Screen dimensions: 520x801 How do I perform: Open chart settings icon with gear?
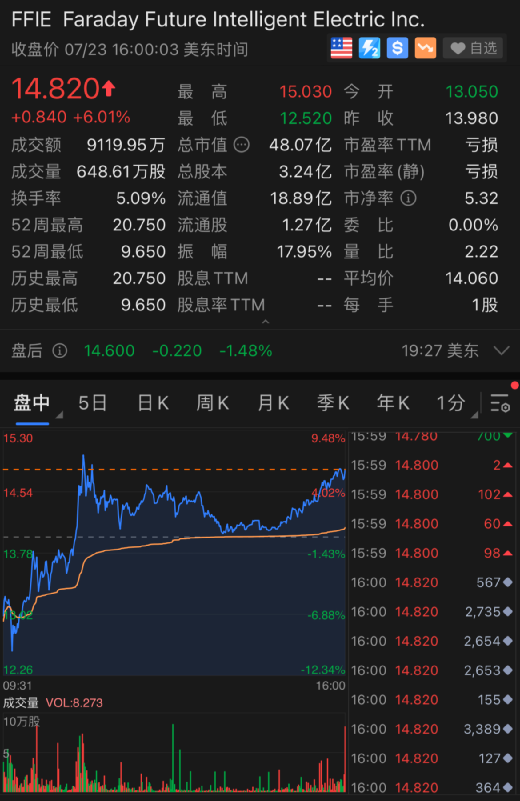[x=500, y=403]
